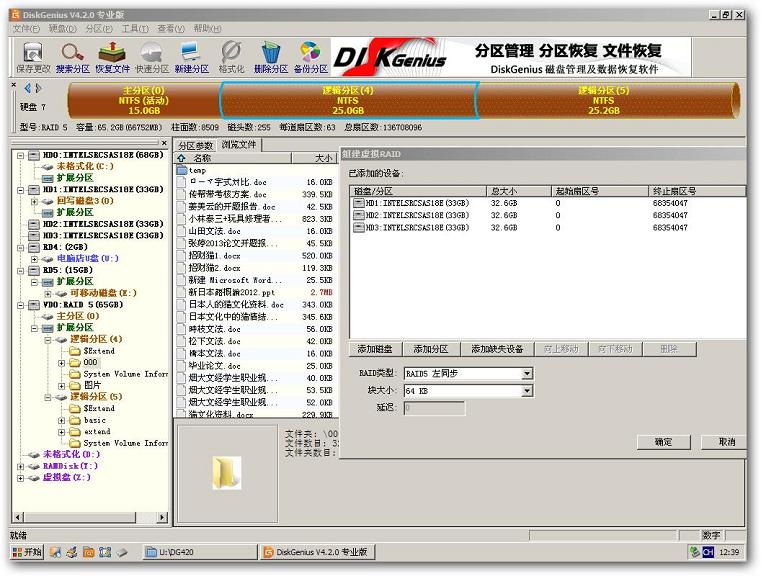The height and width of the screenshot is (576, 761).
Task: Open 分区(P) menu
Action: coord(99,29)
